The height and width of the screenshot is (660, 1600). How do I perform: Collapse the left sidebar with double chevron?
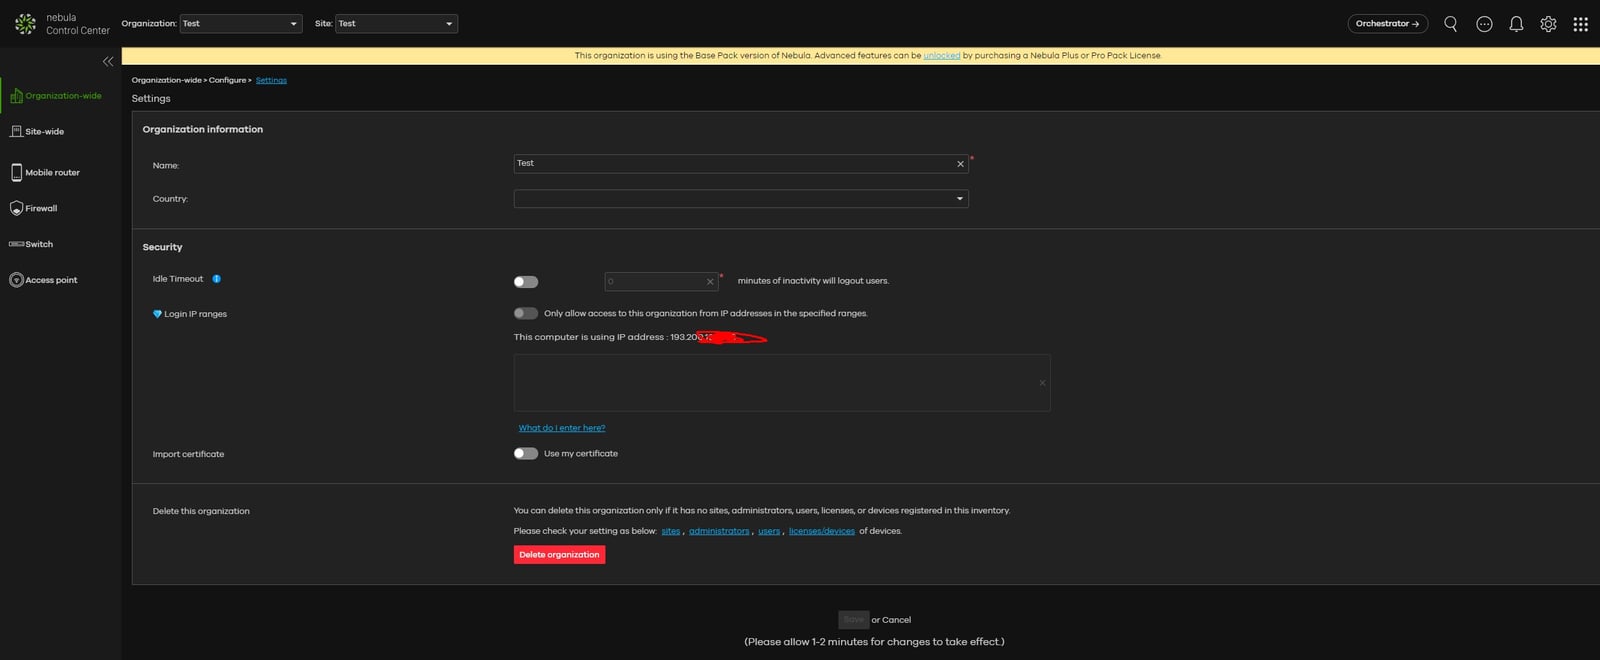pos(108,61)
